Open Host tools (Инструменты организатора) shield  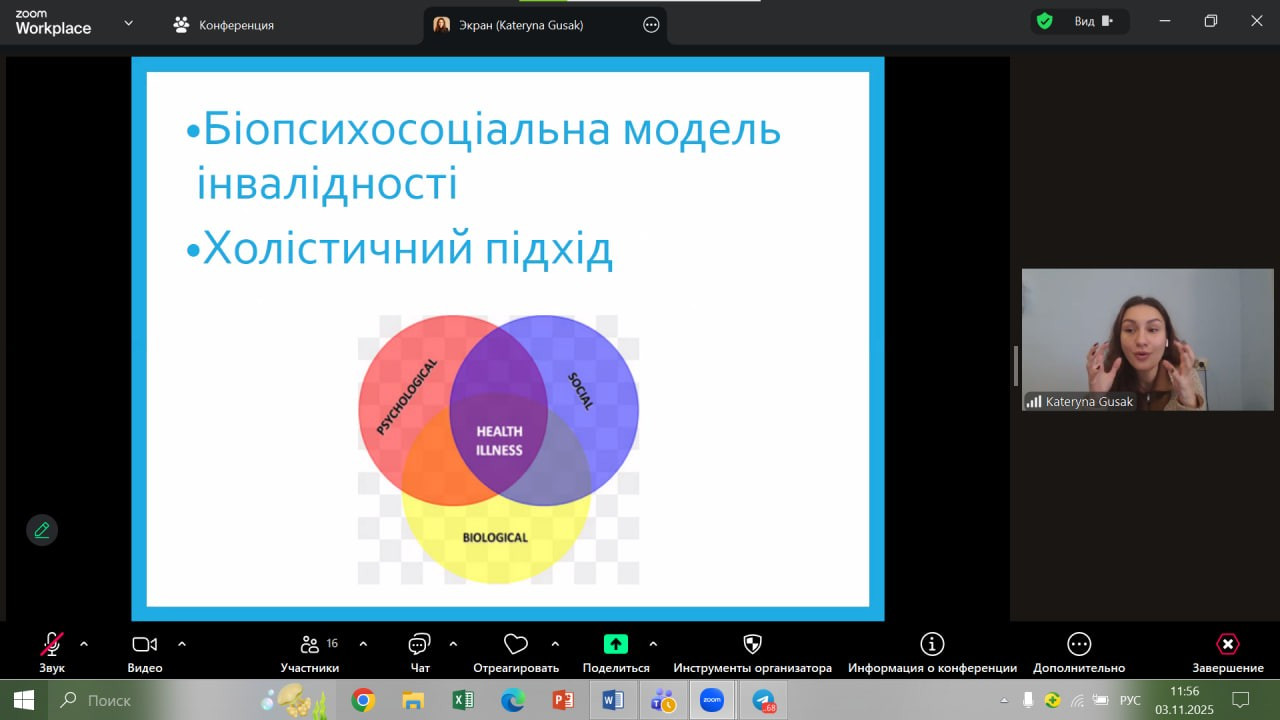(752, 645)
